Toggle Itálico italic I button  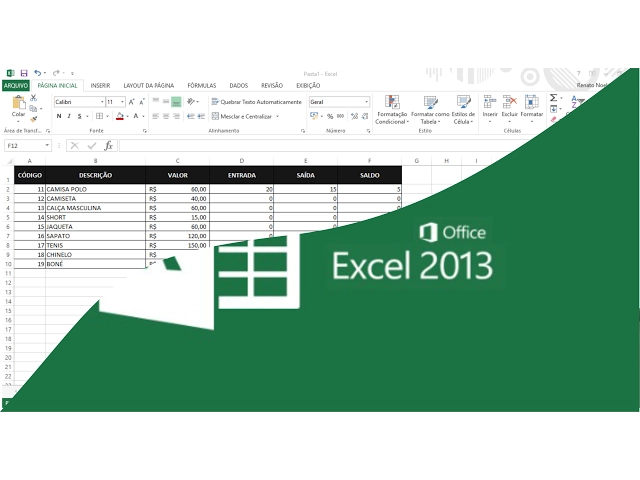pos(69,116)
